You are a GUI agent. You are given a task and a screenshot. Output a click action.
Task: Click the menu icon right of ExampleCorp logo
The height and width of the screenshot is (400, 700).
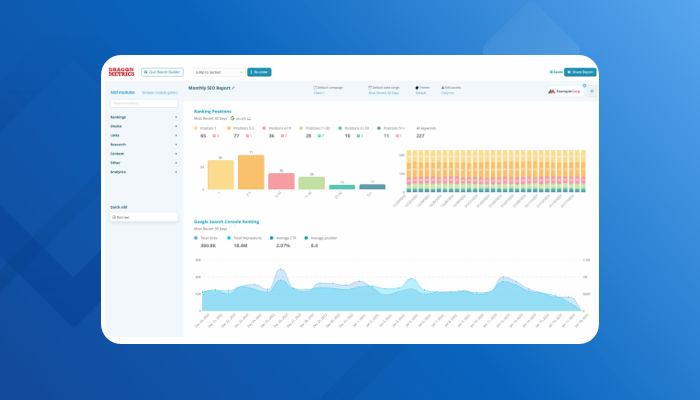coord(591,91)
